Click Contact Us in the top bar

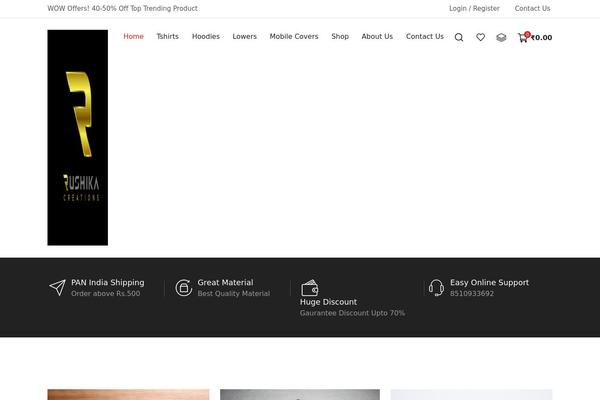[532, 8]
